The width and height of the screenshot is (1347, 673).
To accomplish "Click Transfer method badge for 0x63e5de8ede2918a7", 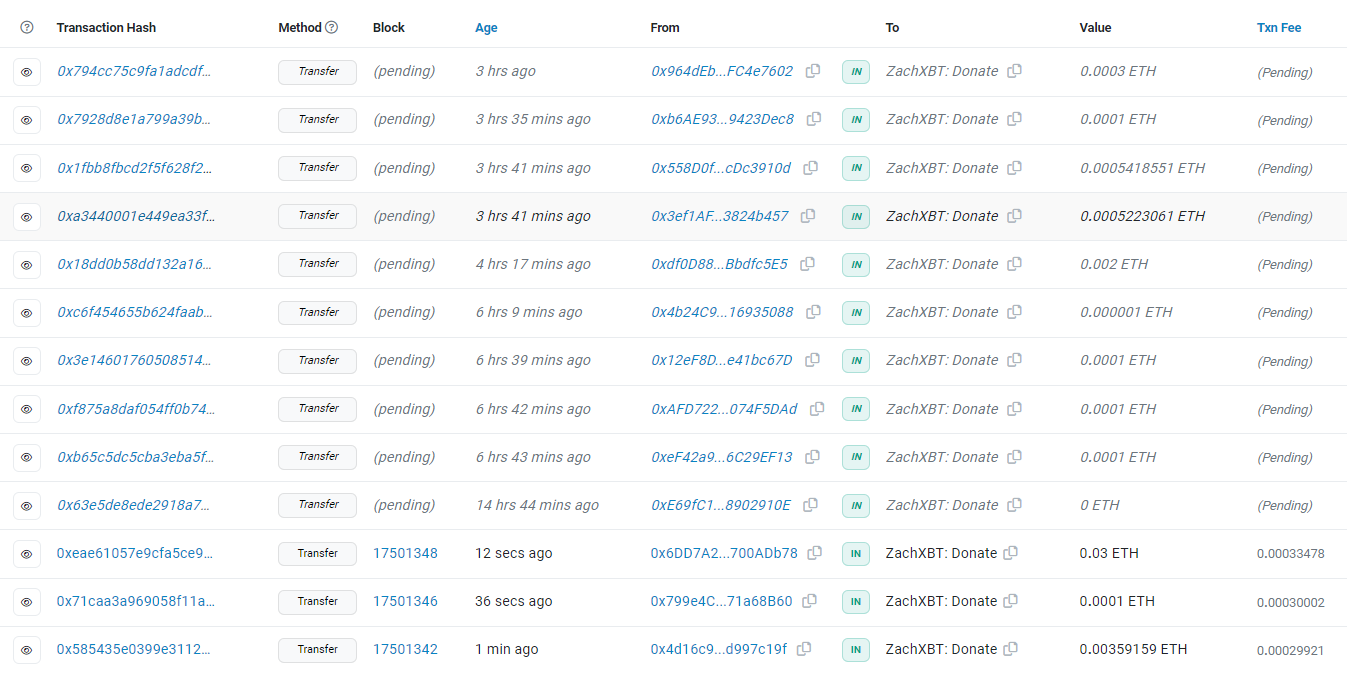I will click(318, 505).
